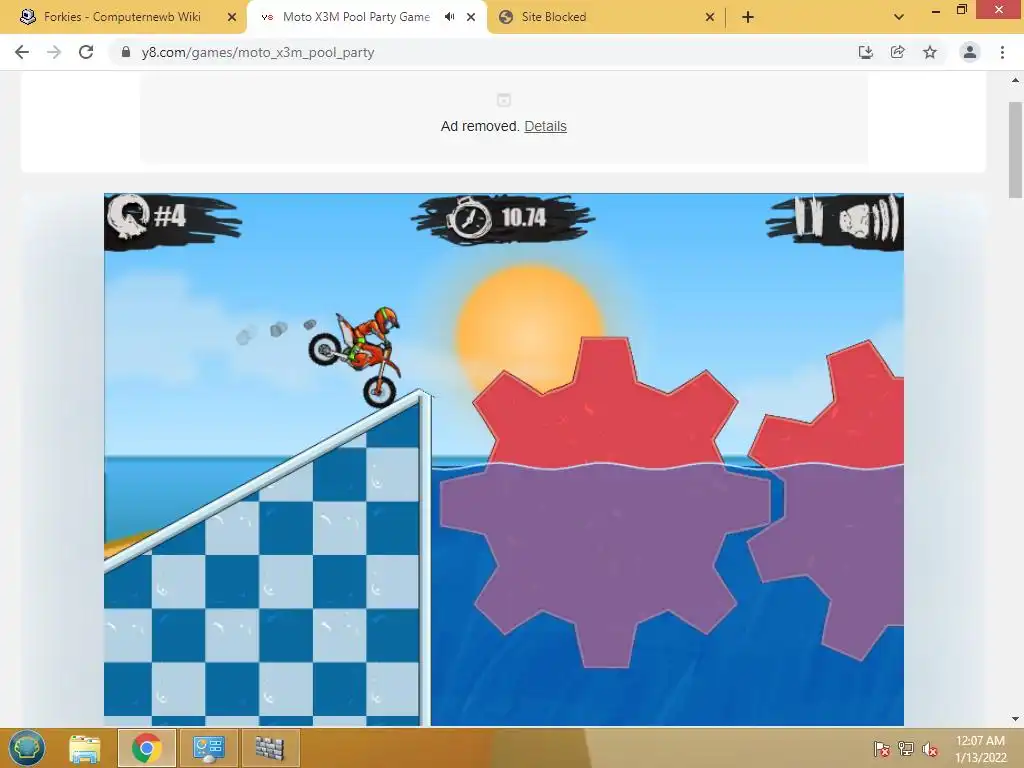The image size is (1024, 768).
Task: Bookmark this page with star icon
Action: click(x=930, y=52)
